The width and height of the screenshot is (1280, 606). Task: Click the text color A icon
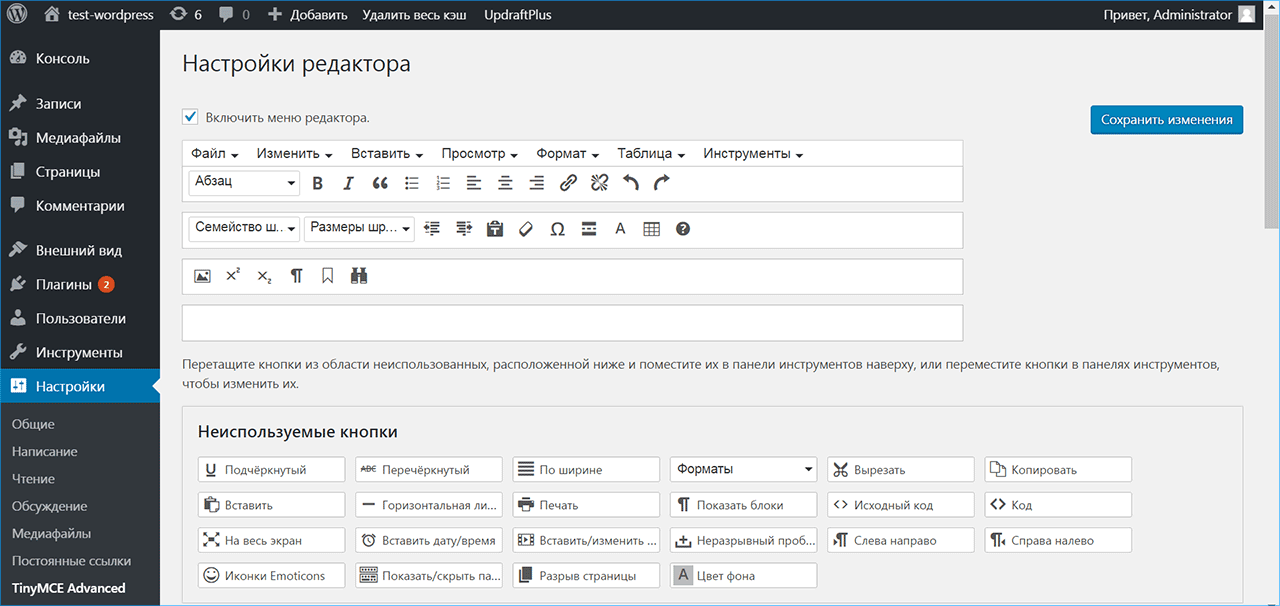(x=620, y=229)
